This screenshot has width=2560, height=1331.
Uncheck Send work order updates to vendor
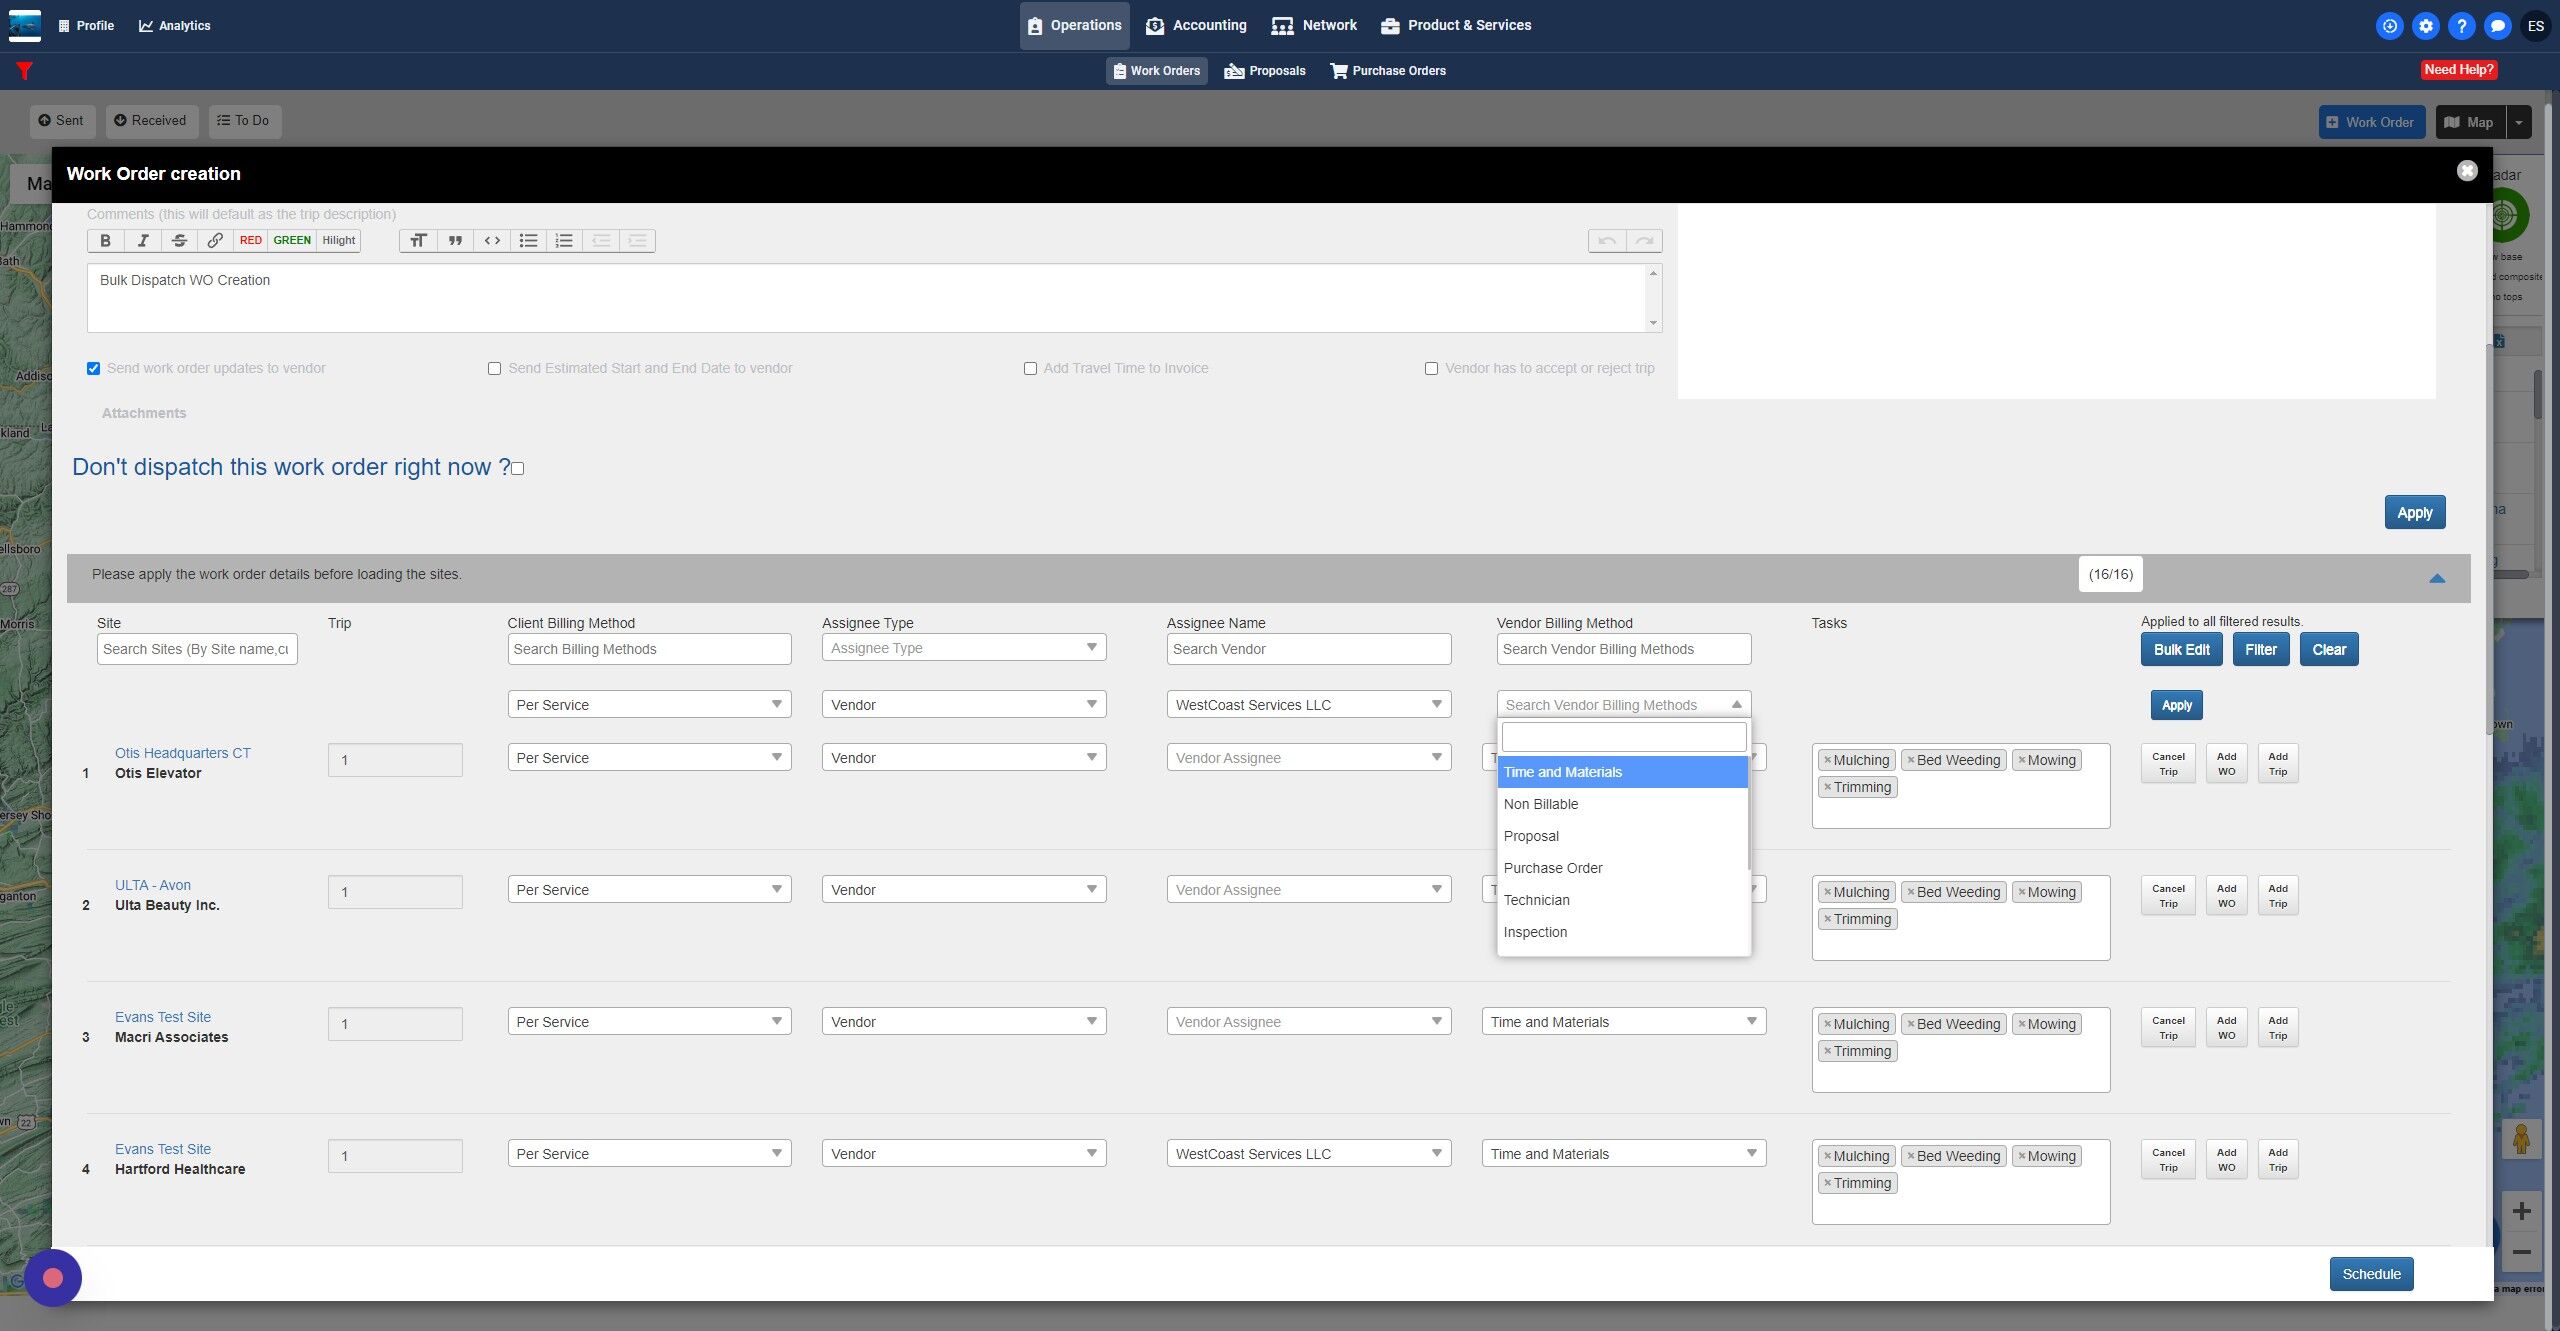pos(94,369)
